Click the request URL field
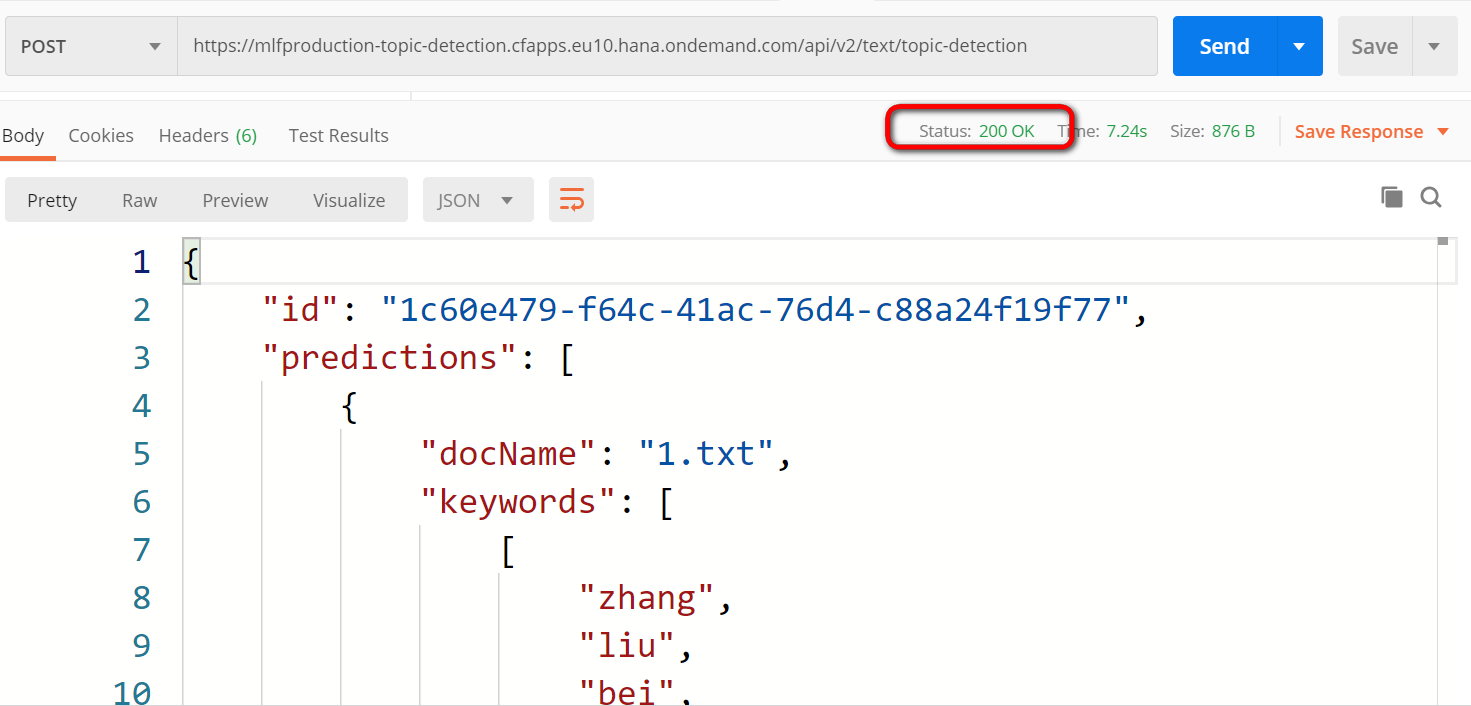Viewport: 1471px width, 706px height. [x=667, y=46]
